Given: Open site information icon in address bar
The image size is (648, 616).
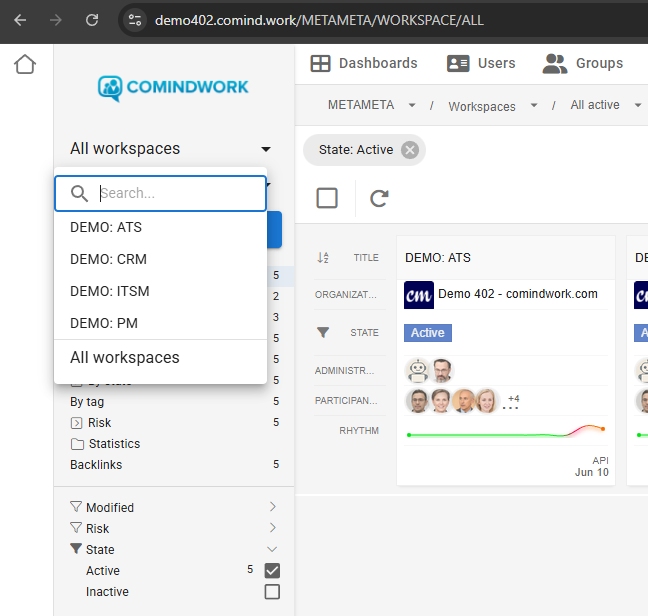Looking at the screenshot, I should 135,20.
